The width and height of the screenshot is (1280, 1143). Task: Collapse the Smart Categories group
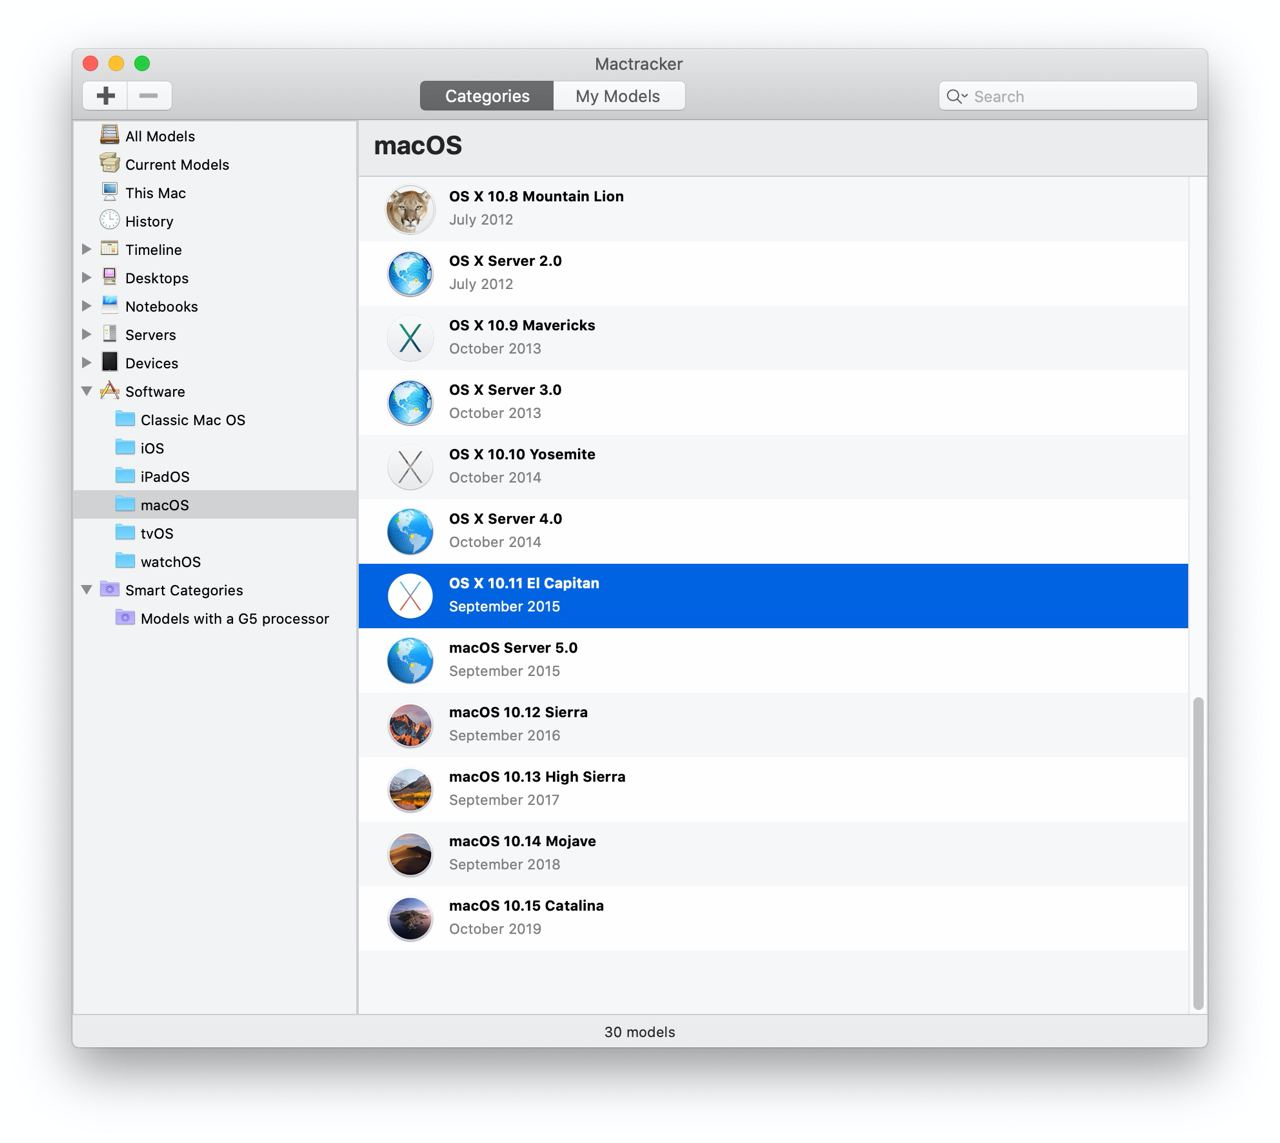tap(86, 590)
